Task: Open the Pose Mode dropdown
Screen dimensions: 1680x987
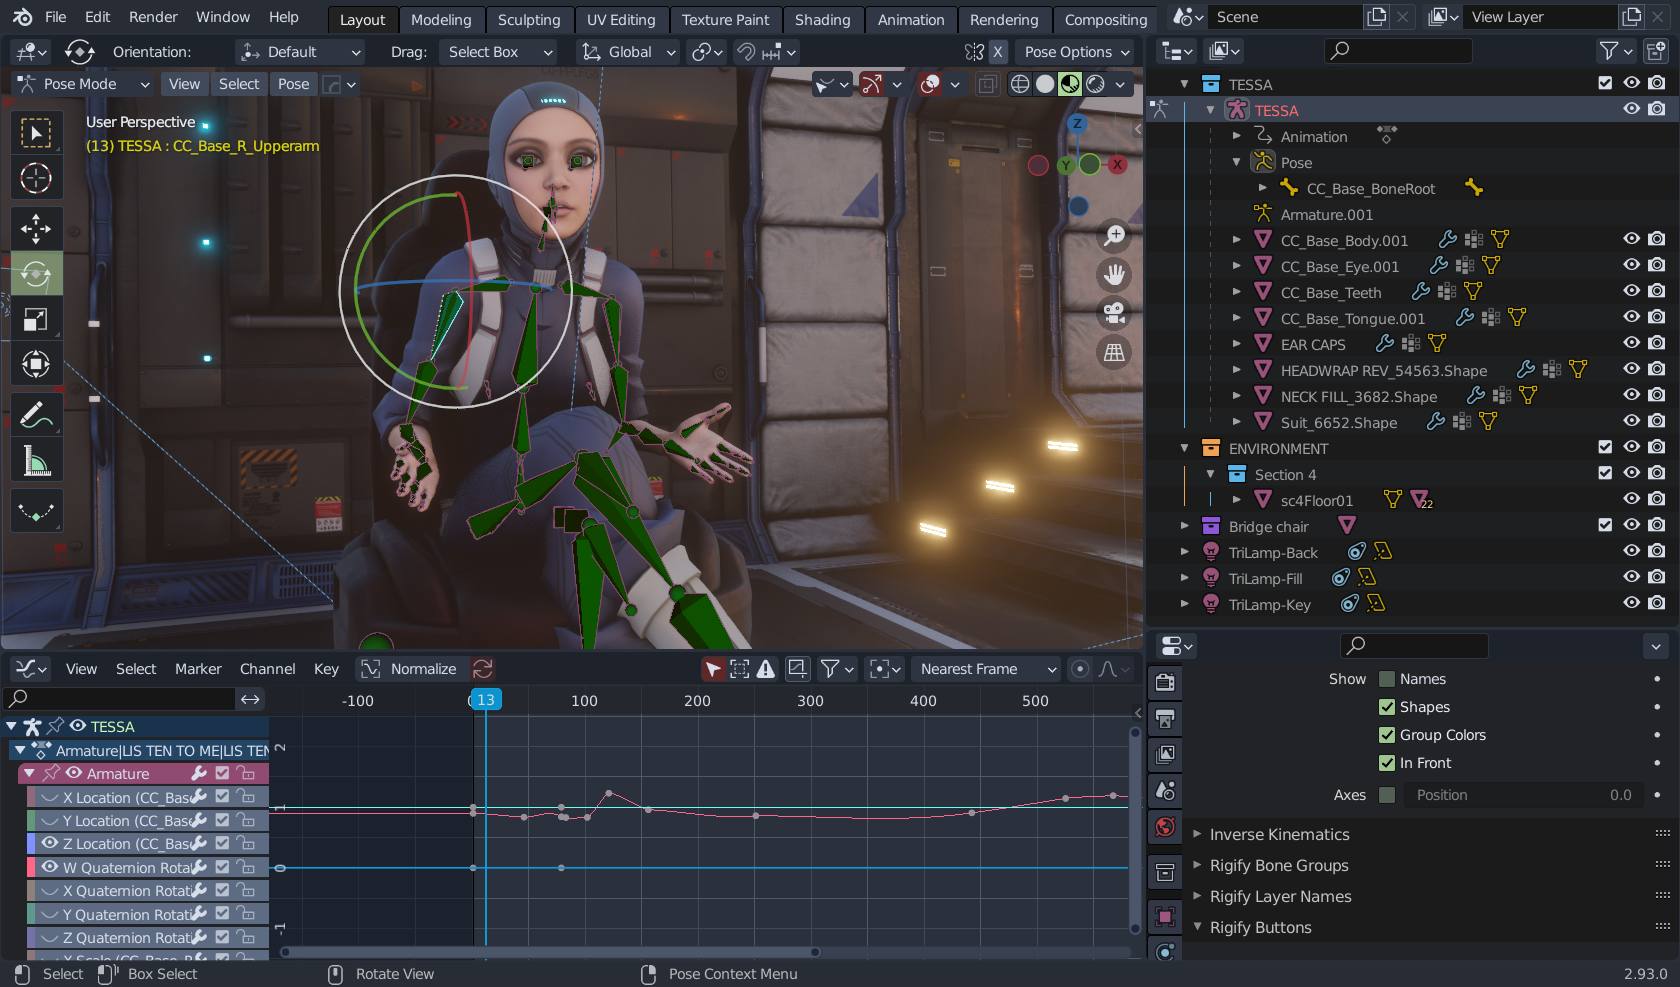Action: click(x=83, y=84)
